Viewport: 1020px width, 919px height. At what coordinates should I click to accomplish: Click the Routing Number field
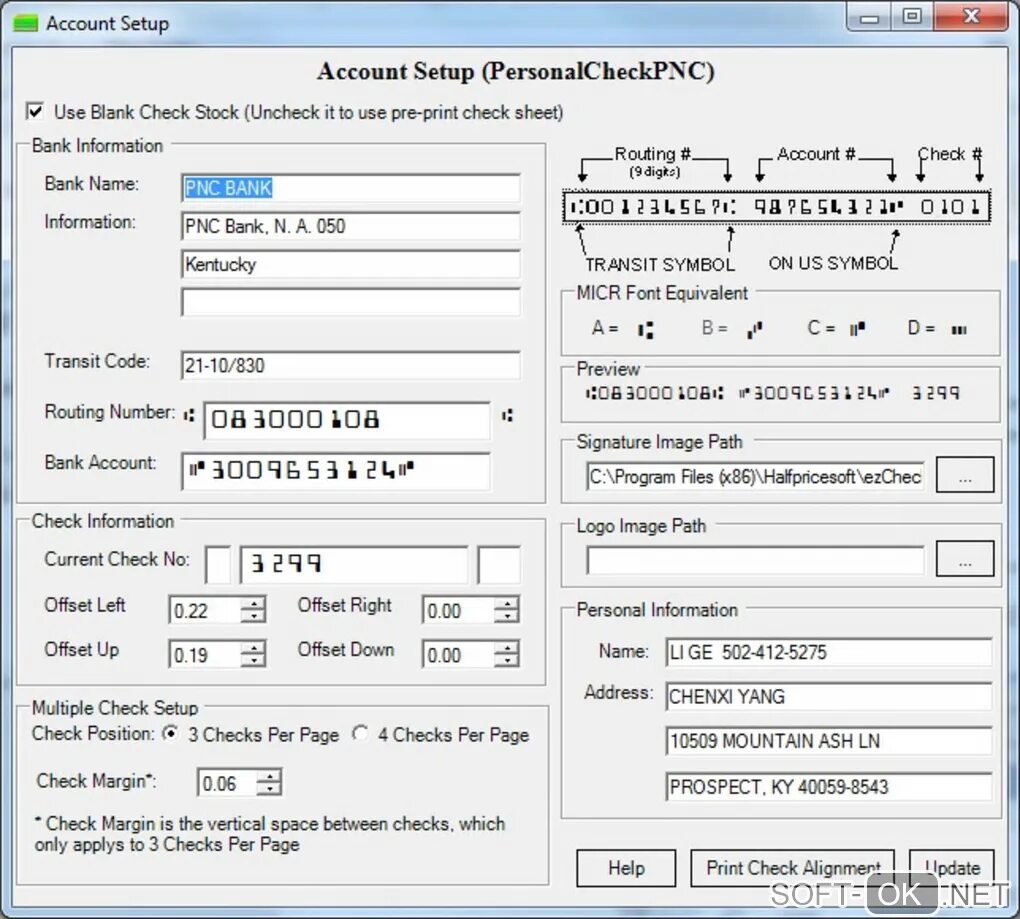[347, 420]
